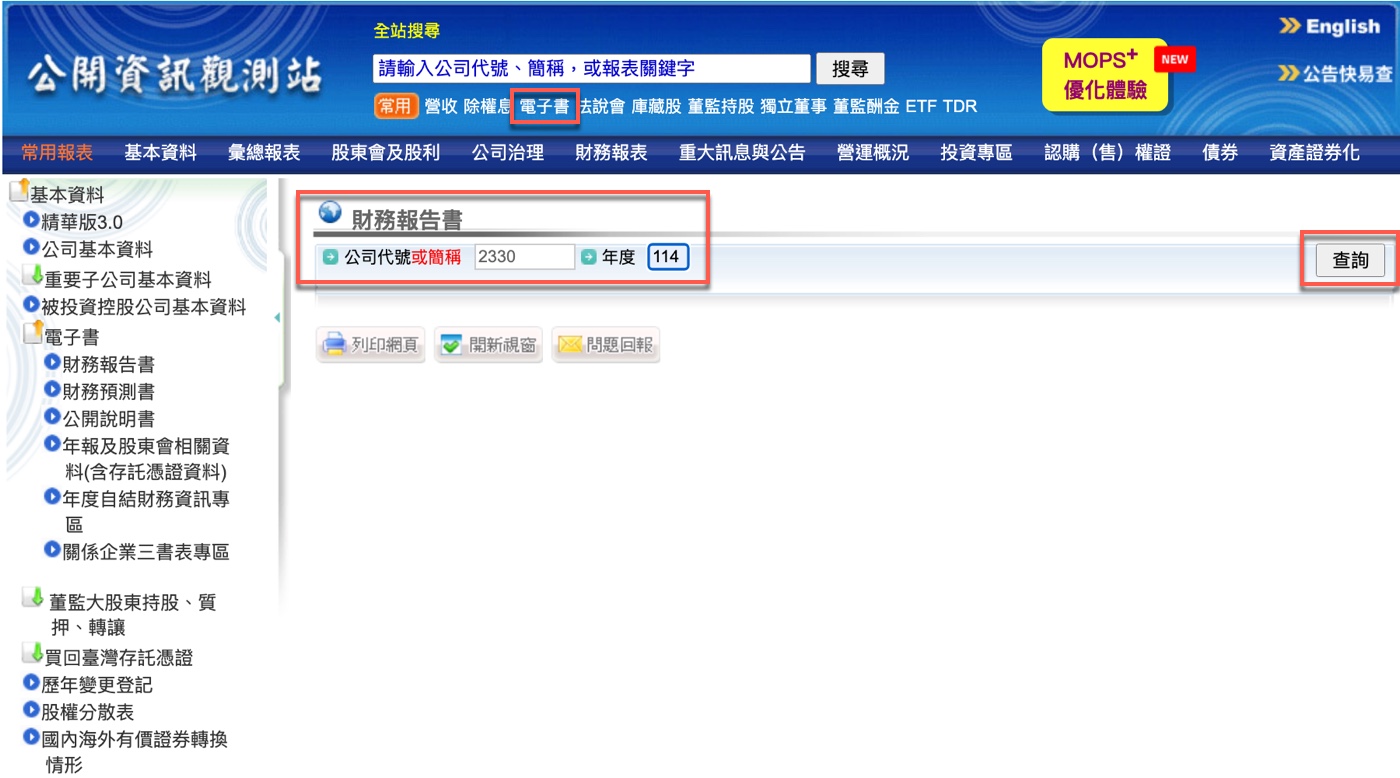Viewport: 1400px width, 778px height.
Task: Click blue bullet icon next to 精華版3.0
Action: (x=31, y=221)
